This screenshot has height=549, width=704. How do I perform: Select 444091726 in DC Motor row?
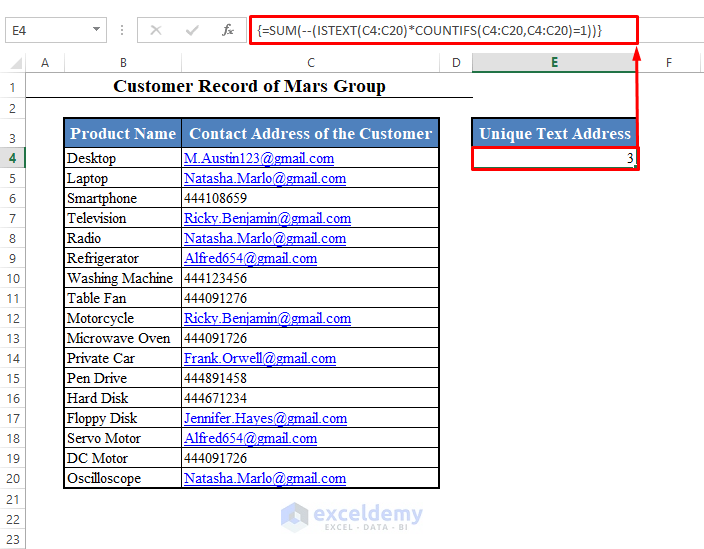[x=310, y=458]
